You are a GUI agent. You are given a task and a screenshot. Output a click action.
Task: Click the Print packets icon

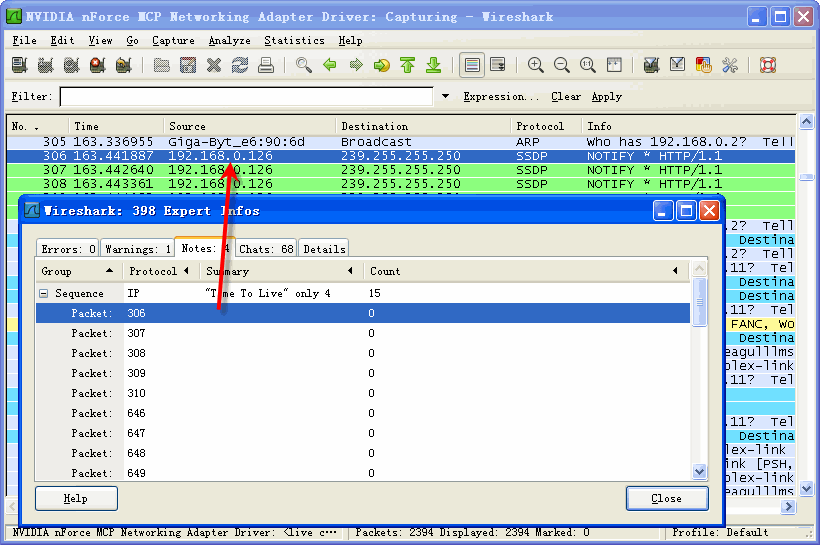pos(266,66)
